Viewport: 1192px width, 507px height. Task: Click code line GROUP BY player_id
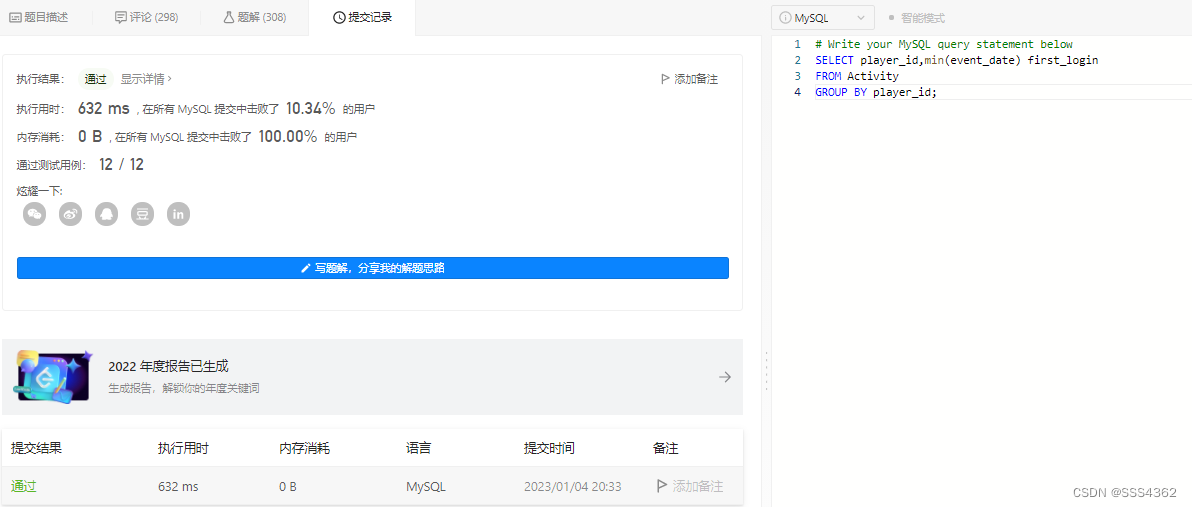(877, 92)
